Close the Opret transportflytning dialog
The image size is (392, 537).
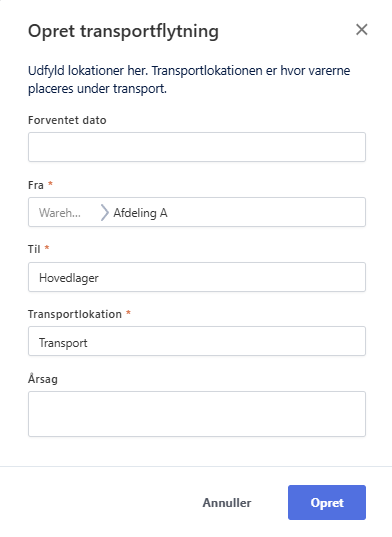tap(362, 30)
